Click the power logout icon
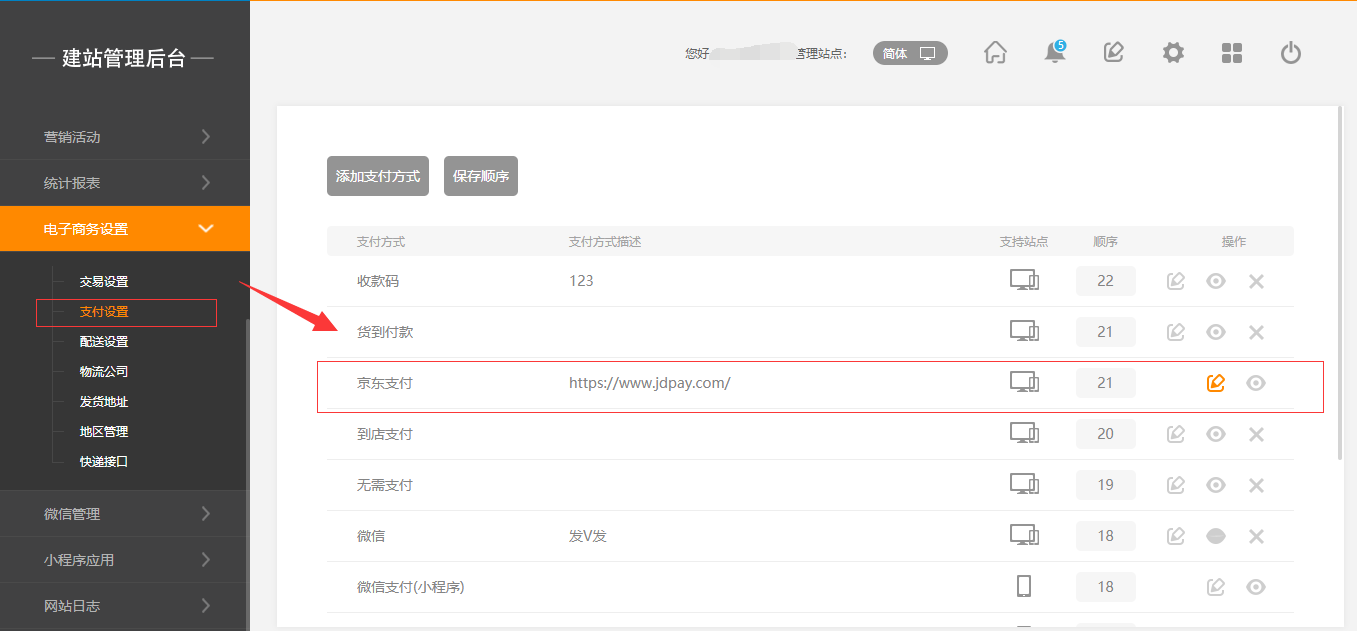Screen dimensions: 1357x631 1291,53
